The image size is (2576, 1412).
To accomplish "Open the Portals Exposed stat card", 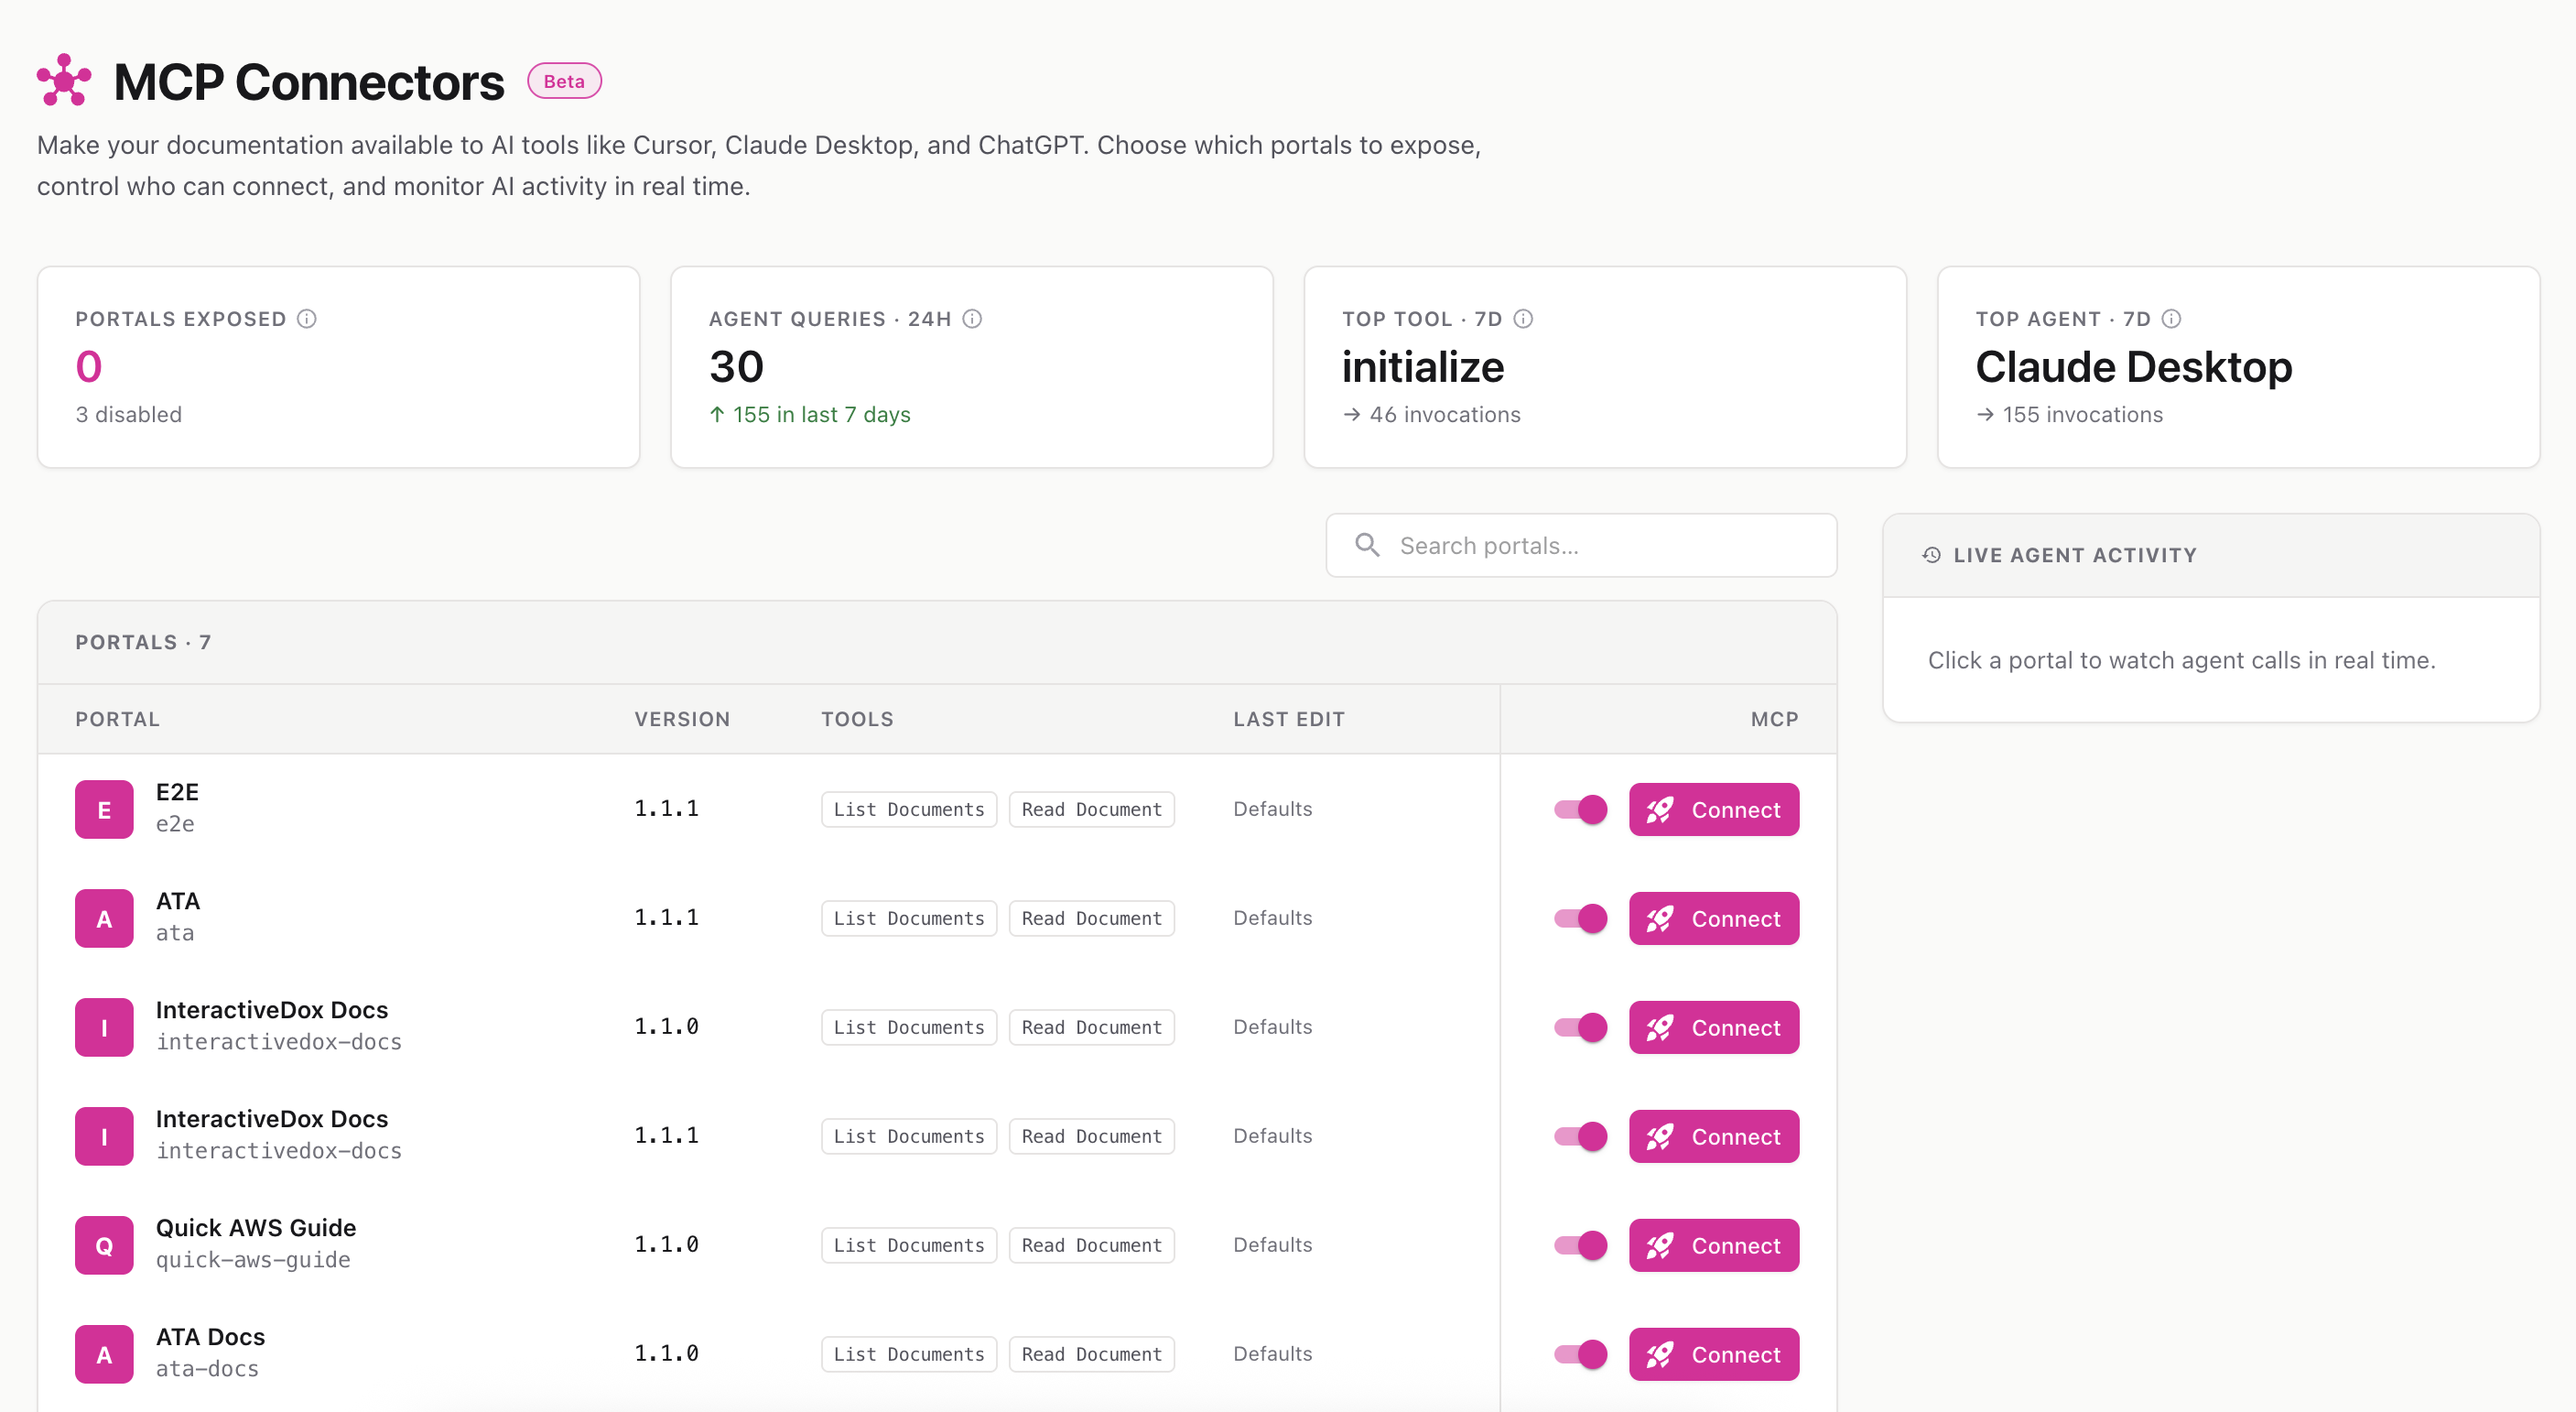I will (x=338, y=366).
